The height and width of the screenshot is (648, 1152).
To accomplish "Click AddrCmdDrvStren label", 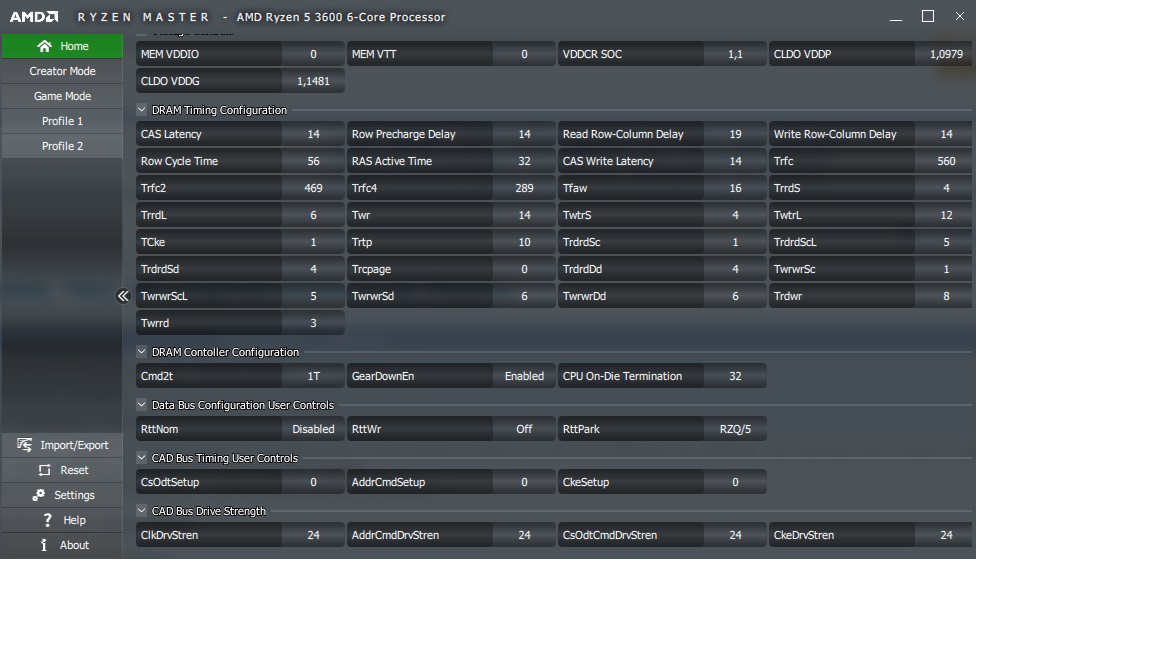I will point(395,536).
